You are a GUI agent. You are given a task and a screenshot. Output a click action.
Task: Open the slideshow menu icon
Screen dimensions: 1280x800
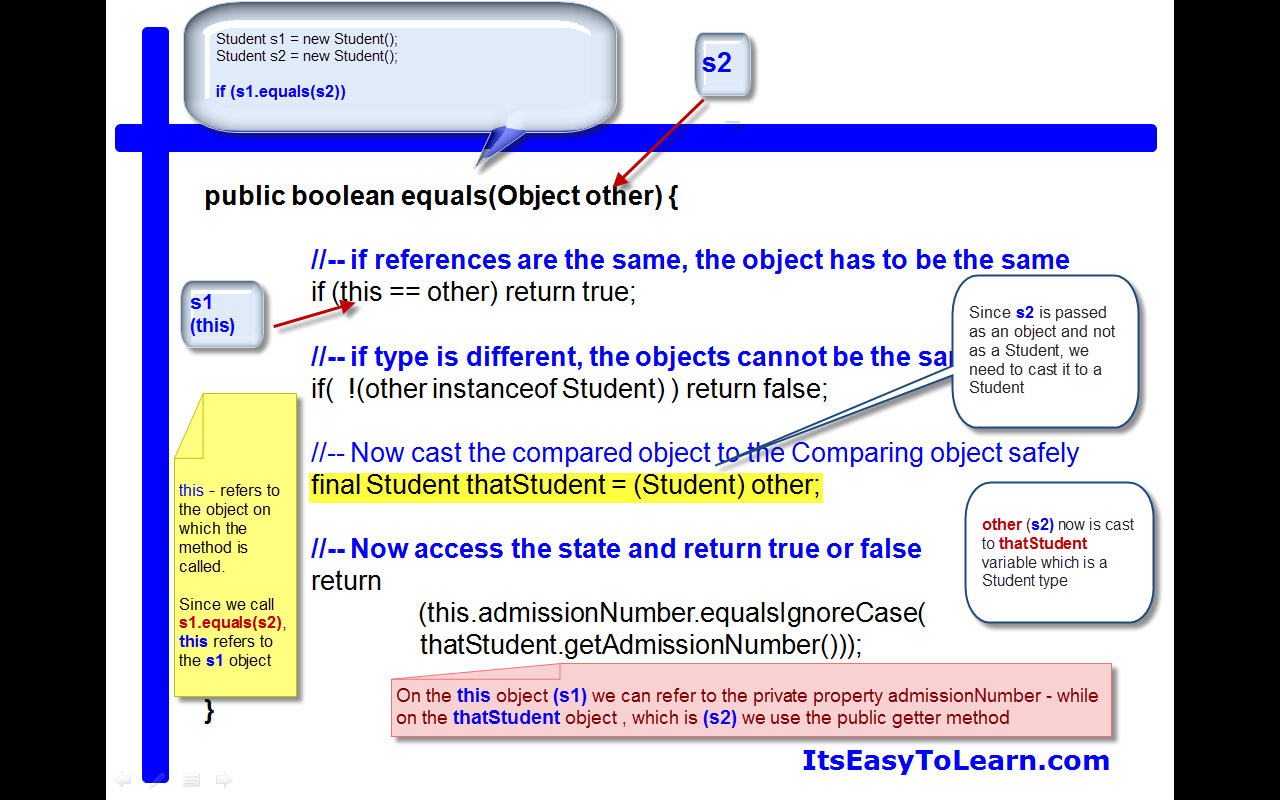191,779
